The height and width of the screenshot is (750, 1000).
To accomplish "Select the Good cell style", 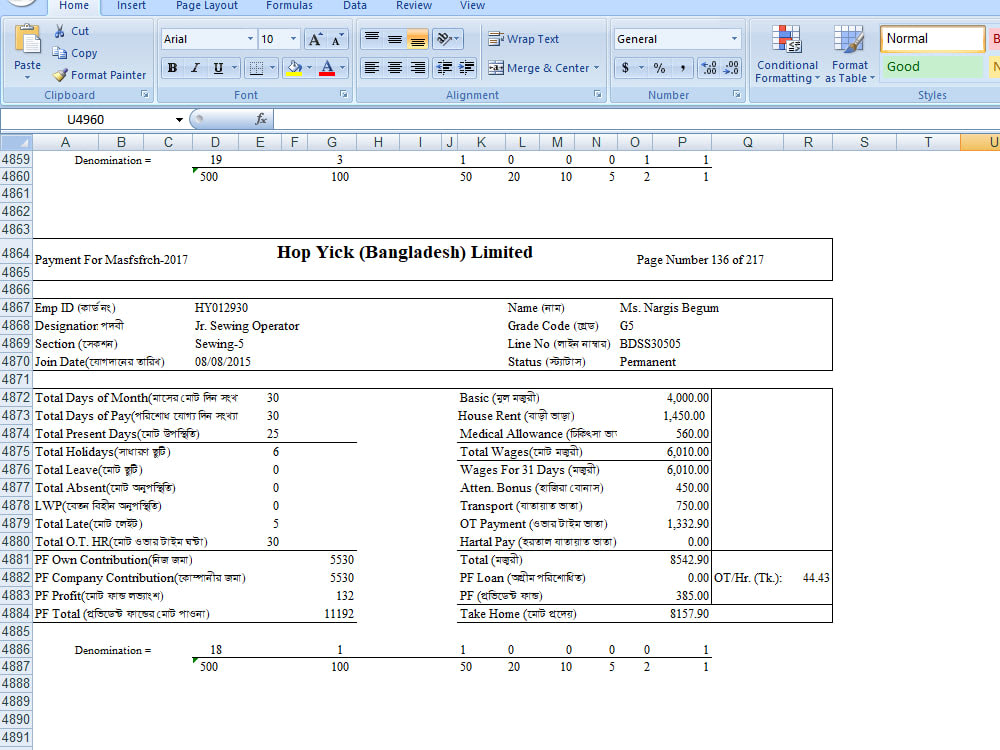I will (932, 66).
